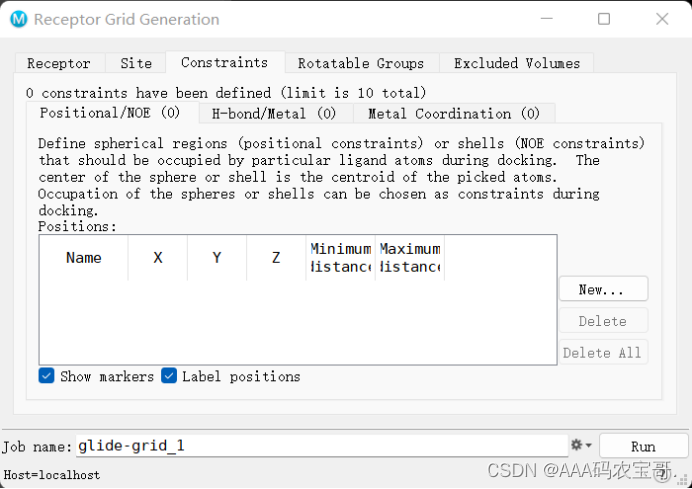Viewport: 692px width, 489px height.
Task: Click the Delete All button
Action: point(603,352)
